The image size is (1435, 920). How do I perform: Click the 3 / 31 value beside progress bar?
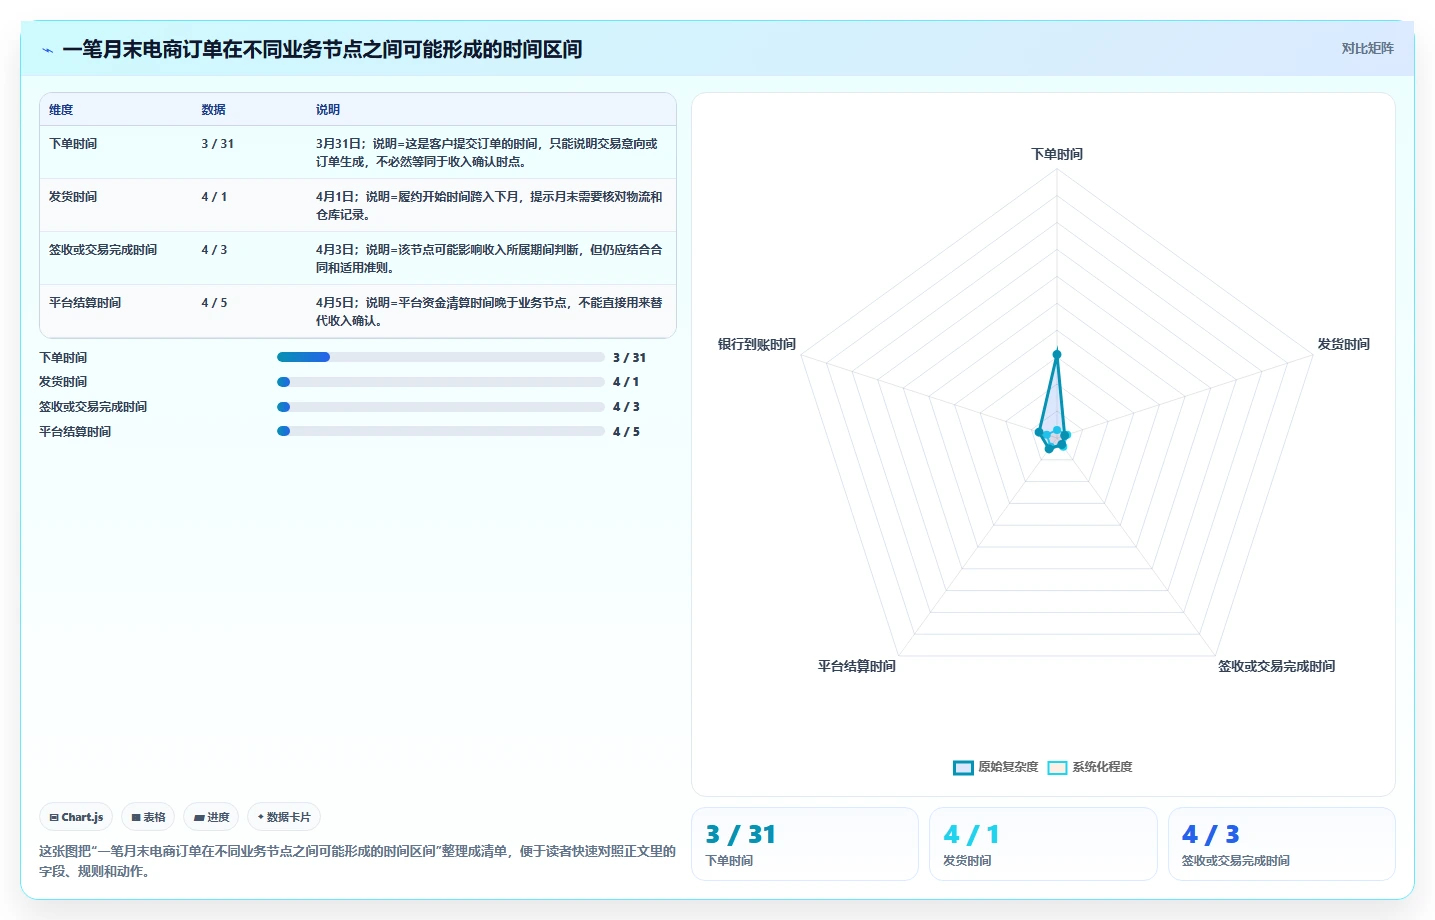(629, 358)
